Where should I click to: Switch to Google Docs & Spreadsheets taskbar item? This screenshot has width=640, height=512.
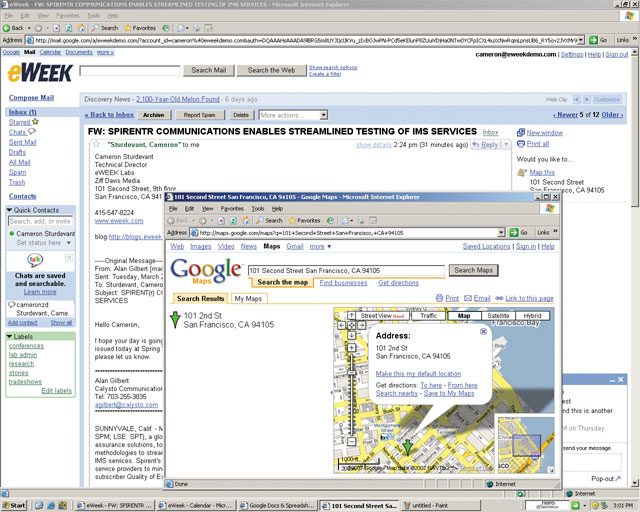[x=278, y=505]
